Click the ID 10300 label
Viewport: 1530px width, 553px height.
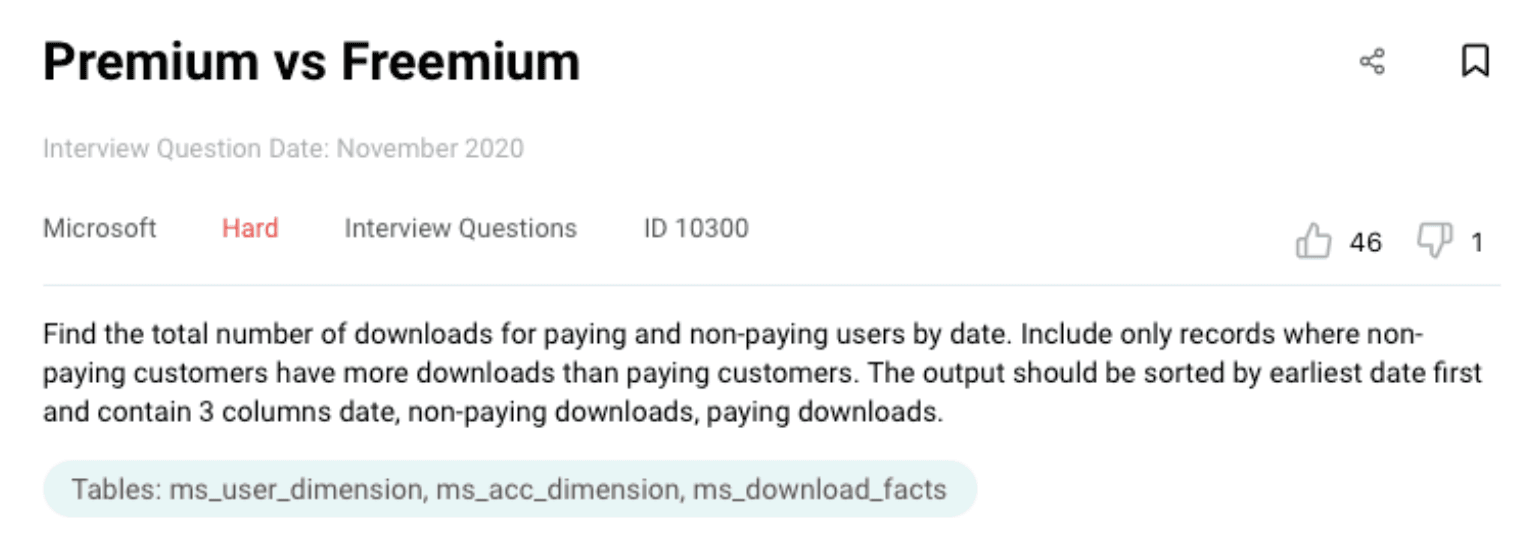pyautogui.click(x=695, y=228)
